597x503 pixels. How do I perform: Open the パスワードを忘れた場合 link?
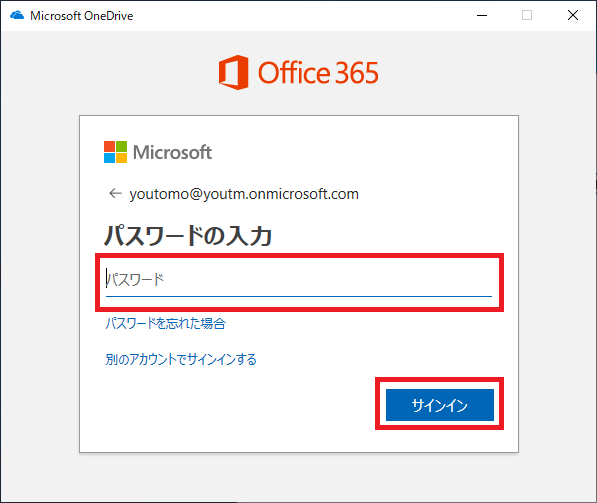pos(166,324)
